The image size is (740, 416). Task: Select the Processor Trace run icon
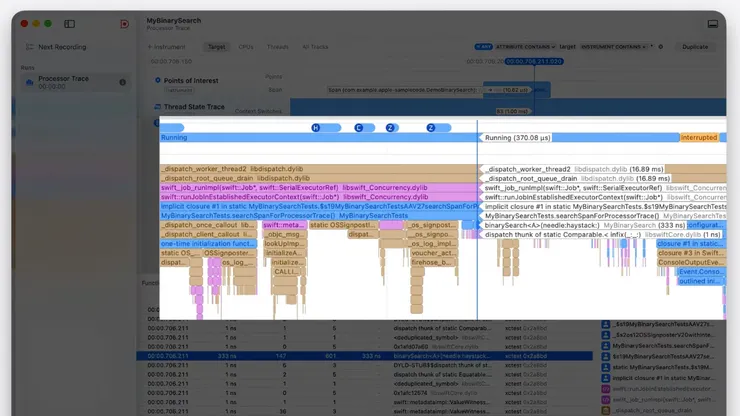(x=30, y=82)
